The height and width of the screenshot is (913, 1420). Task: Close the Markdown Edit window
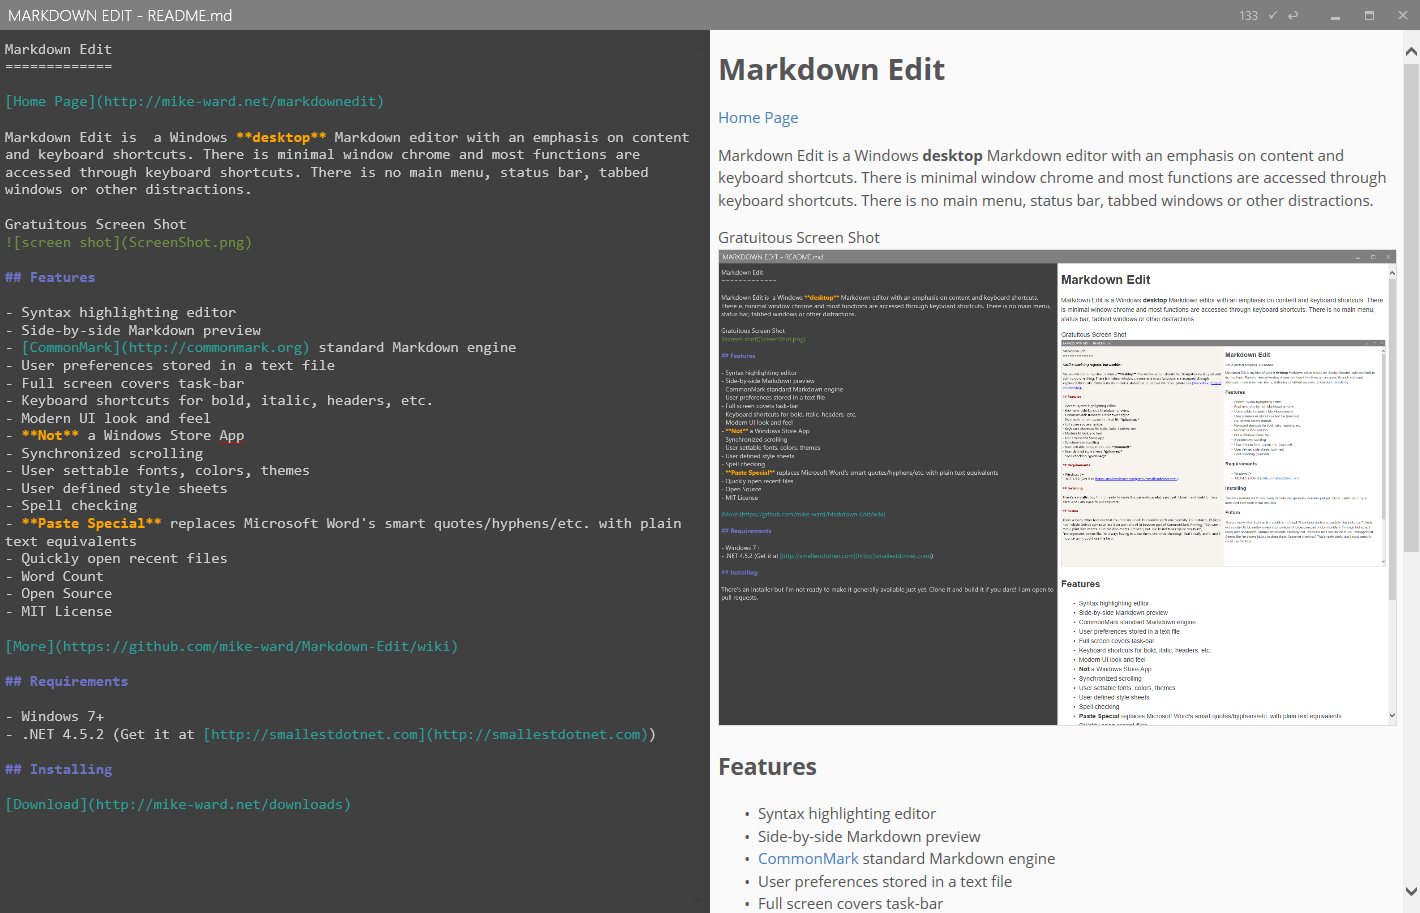(x=1402, y=16)
